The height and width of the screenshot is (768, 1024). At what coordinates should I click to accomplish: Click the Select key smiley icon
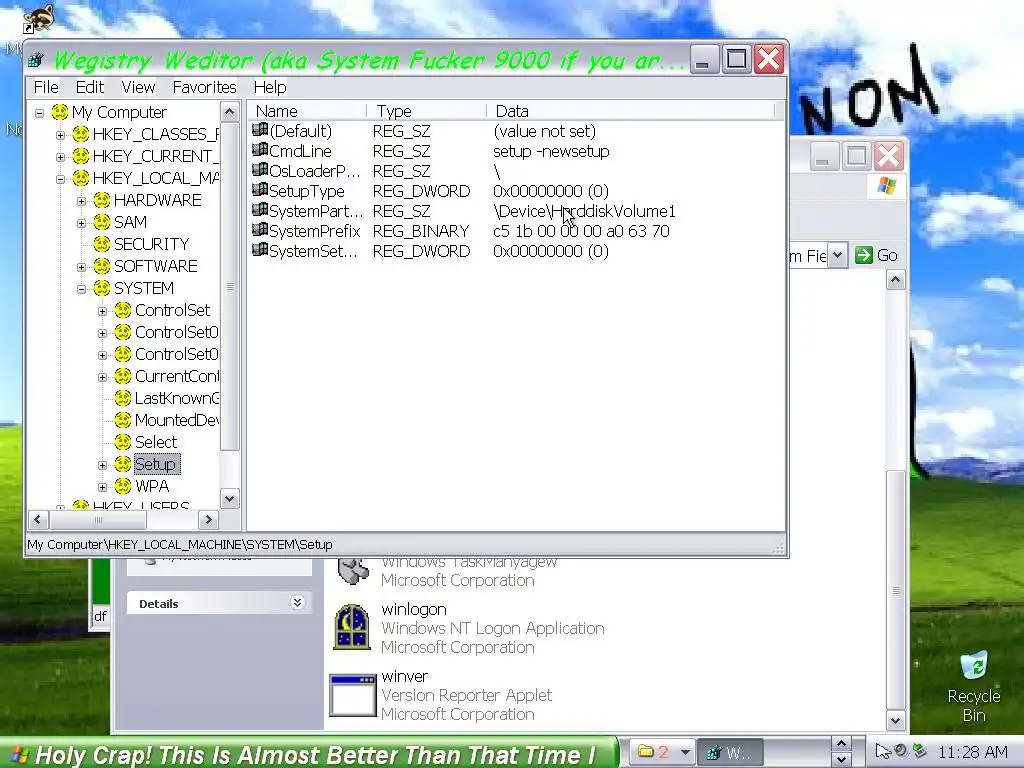coord(123,442)
